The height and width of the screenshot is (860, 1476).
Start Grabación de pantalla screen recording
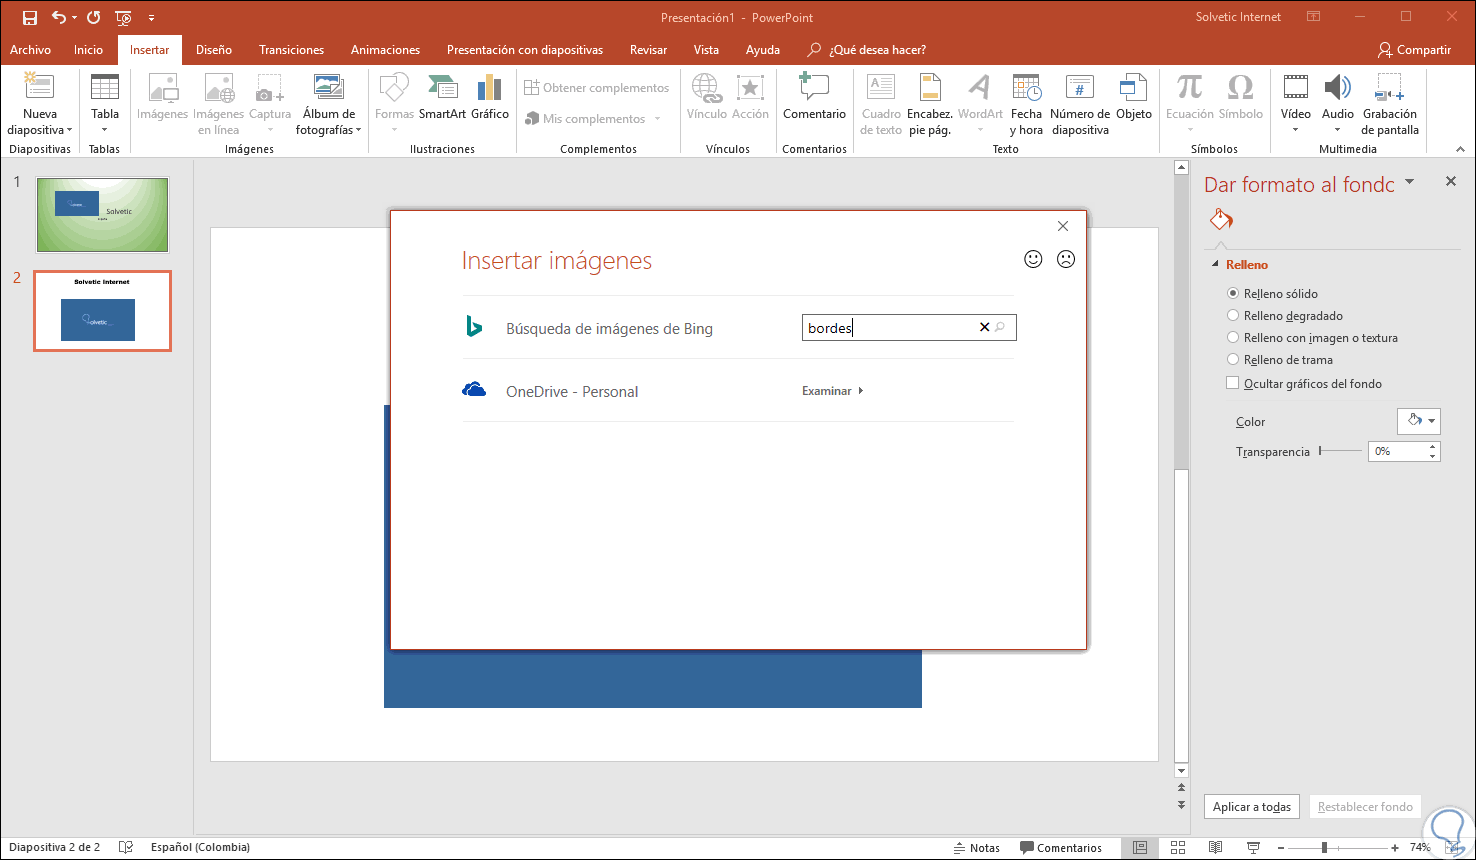pos(1390,104)
